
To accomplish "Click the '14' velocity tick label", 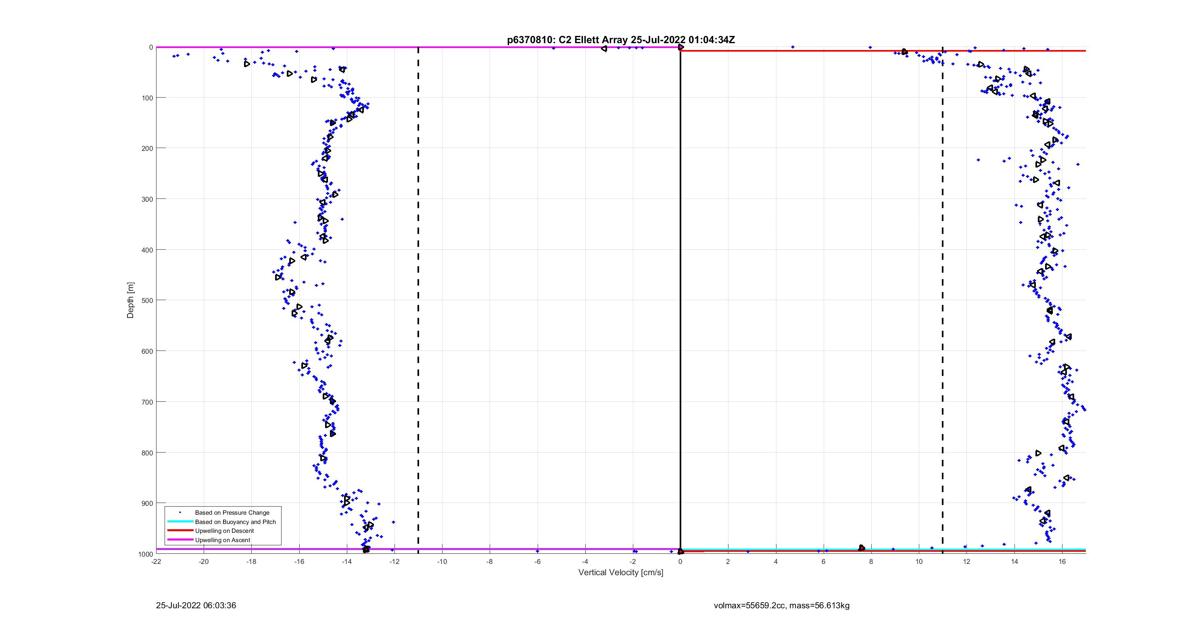I will [1014, 562].
